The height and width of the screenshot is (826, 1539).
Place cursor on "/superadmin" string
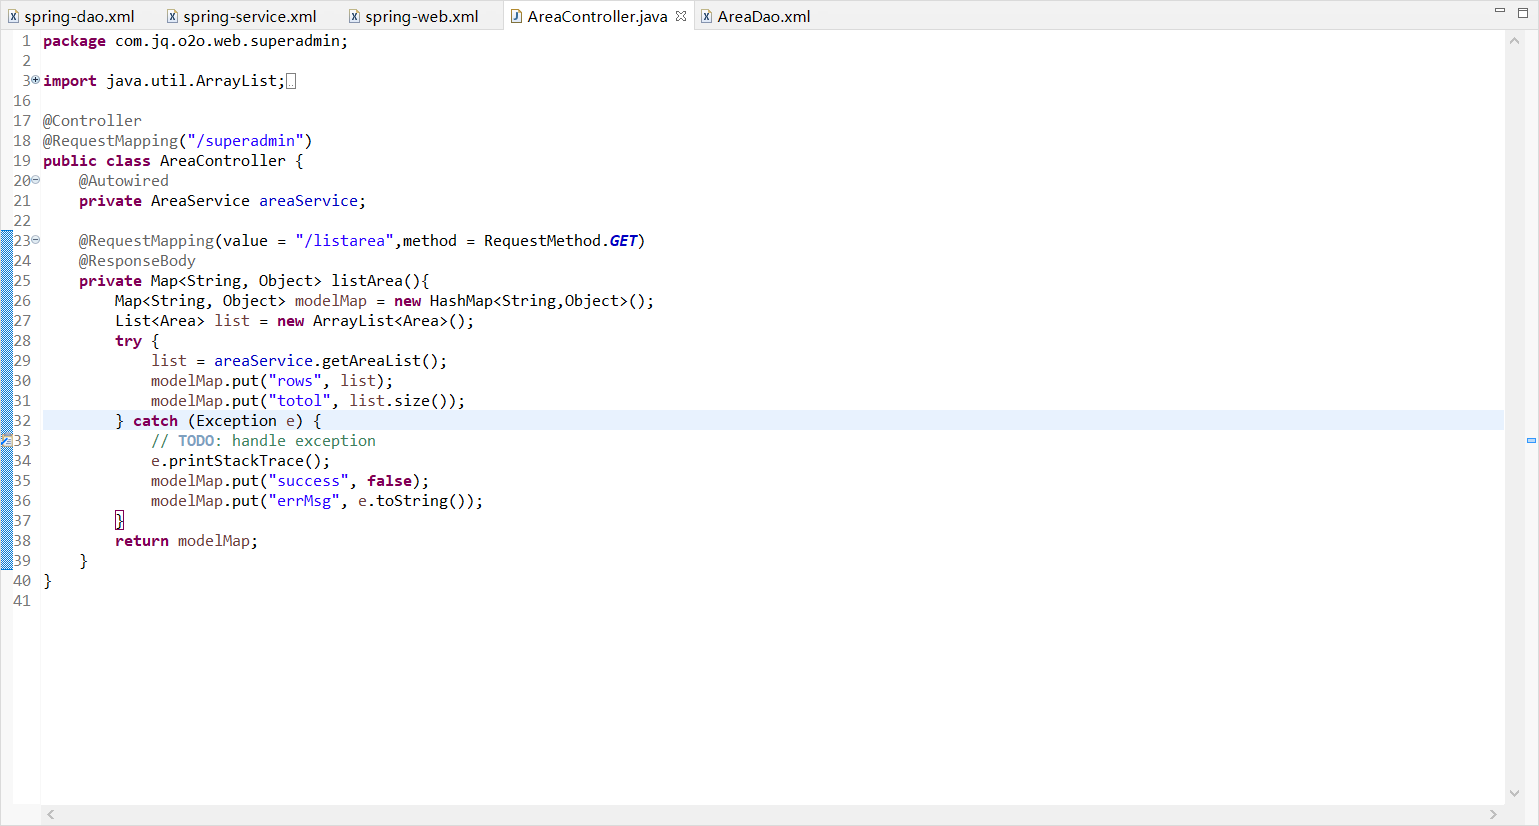(x=250, y=141)
